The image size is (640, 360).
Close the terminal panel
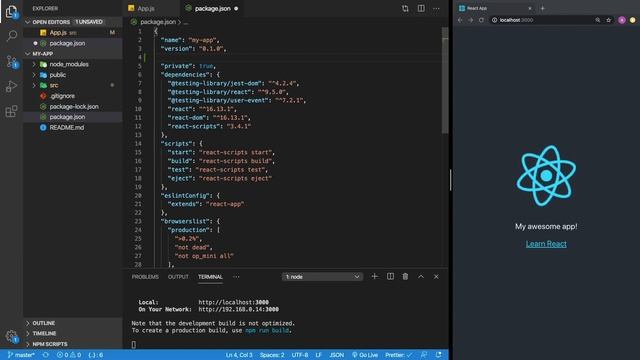click(x=436, y=276)
